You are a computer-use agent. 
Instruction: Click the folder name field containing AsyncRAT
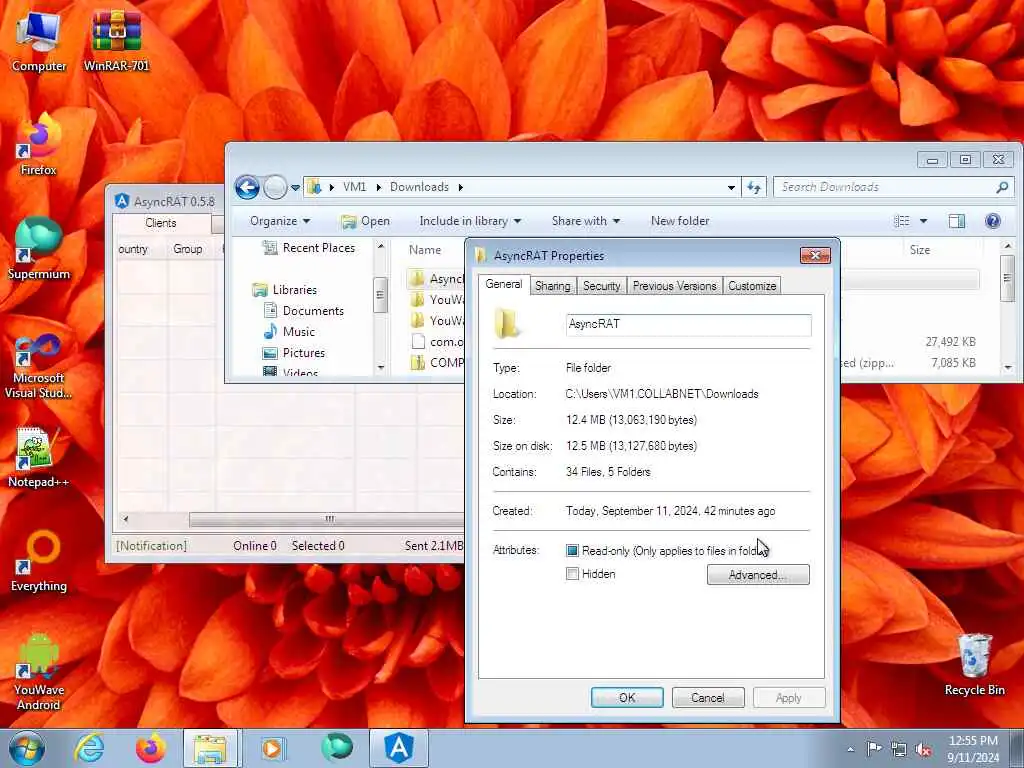(688, 325)
